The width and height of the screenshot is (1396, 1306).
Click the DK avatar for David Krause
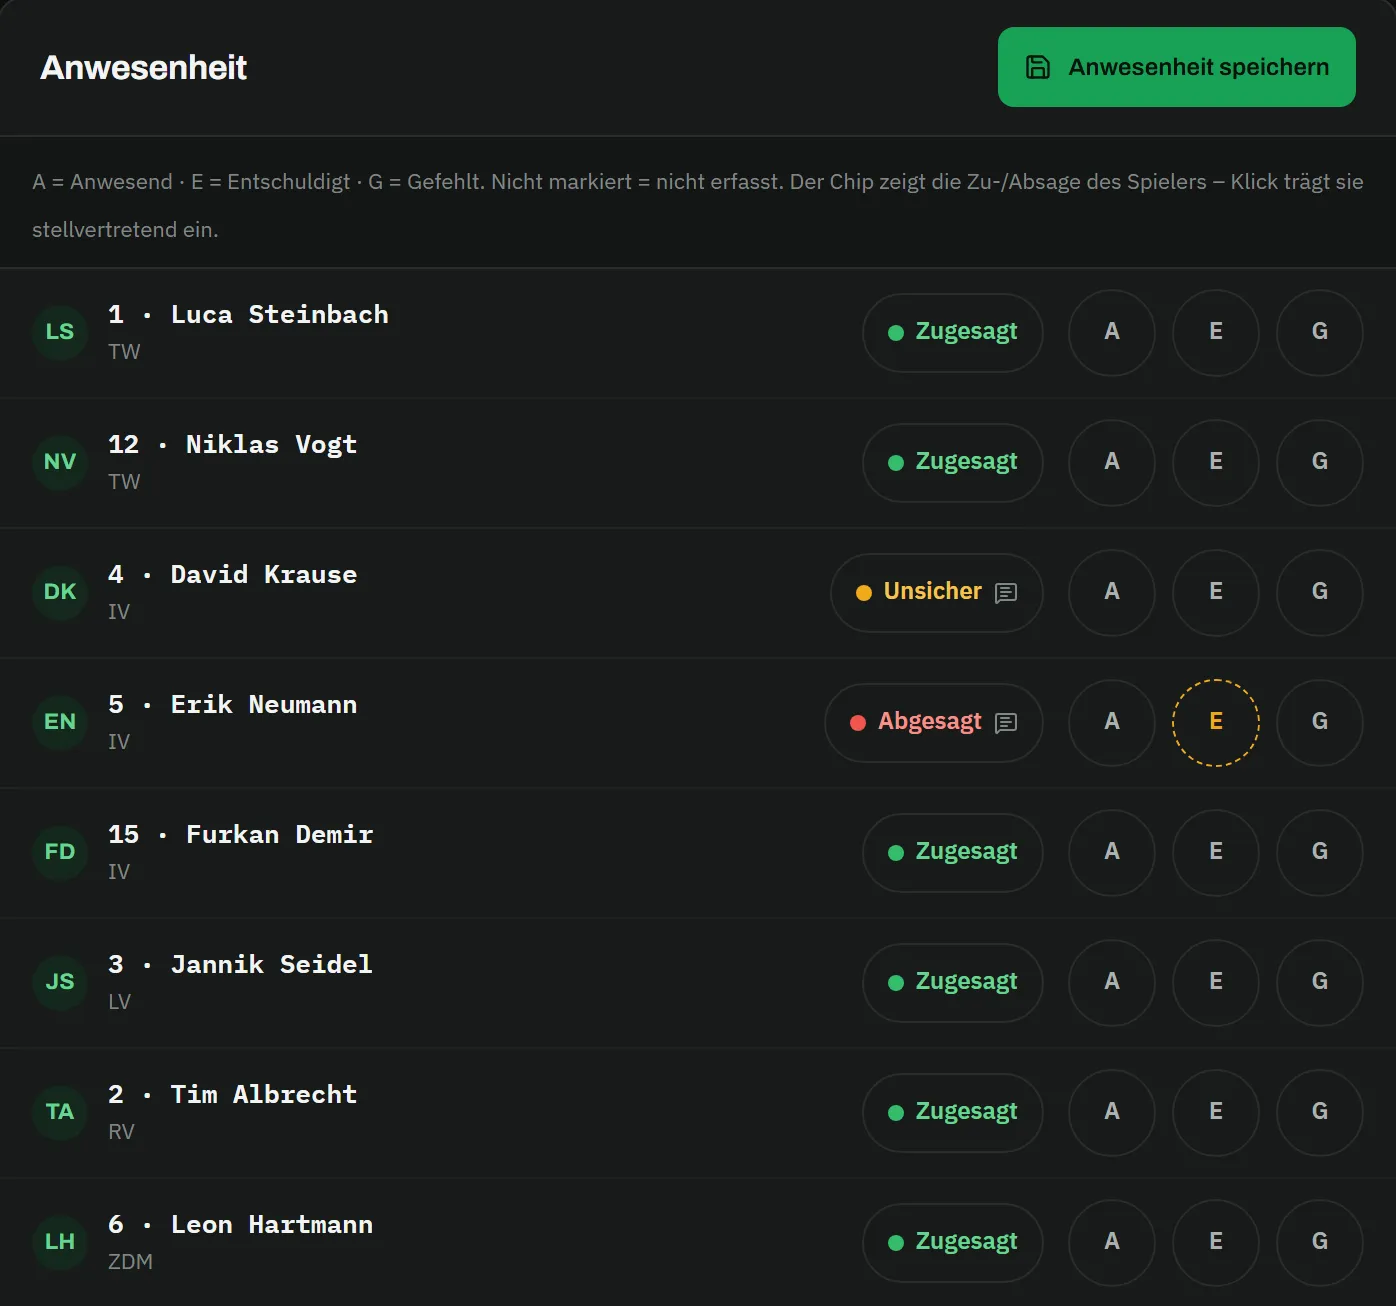pyautogui.click(x=60, y=592)
